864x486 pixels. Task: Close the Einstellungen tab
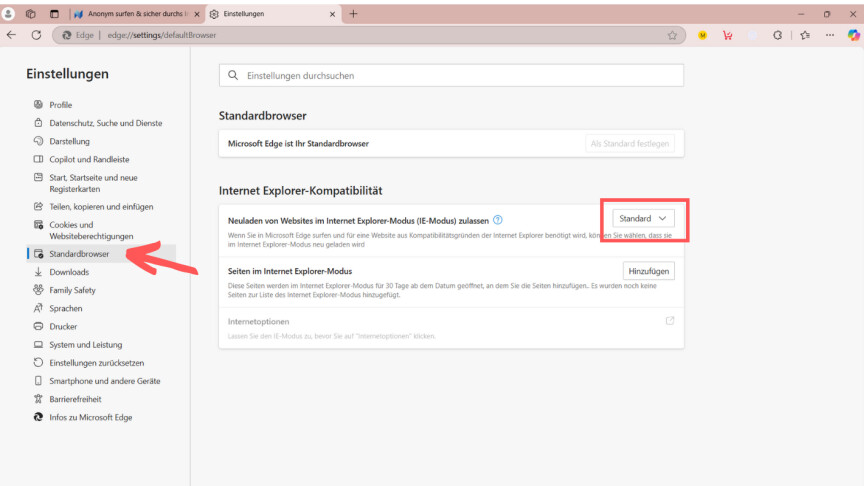click(x=333, y=14)
